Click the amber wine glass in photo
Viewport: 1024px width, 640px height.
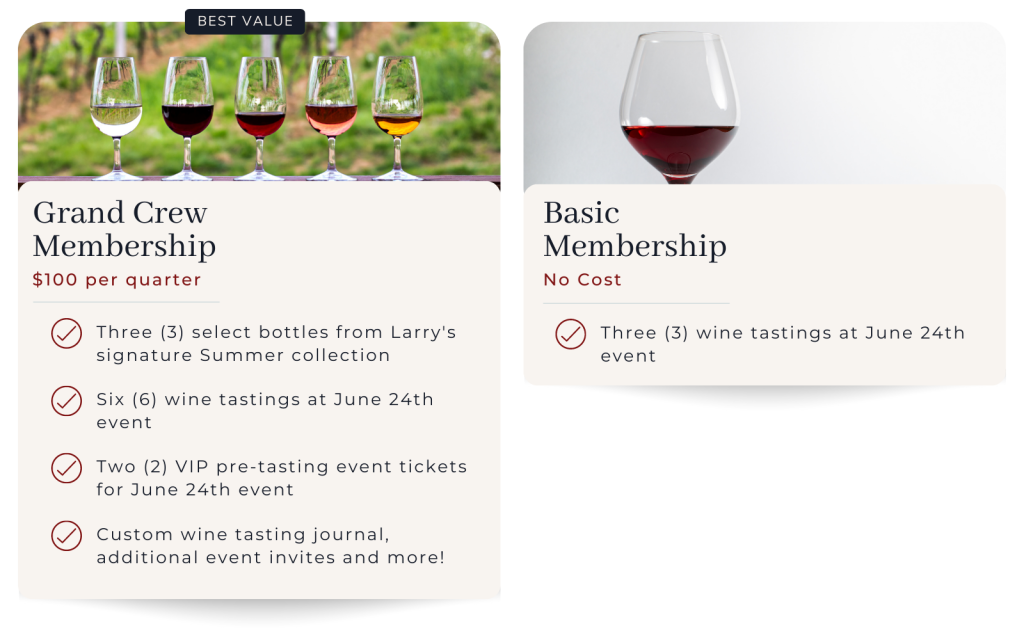tap(397, 118)
